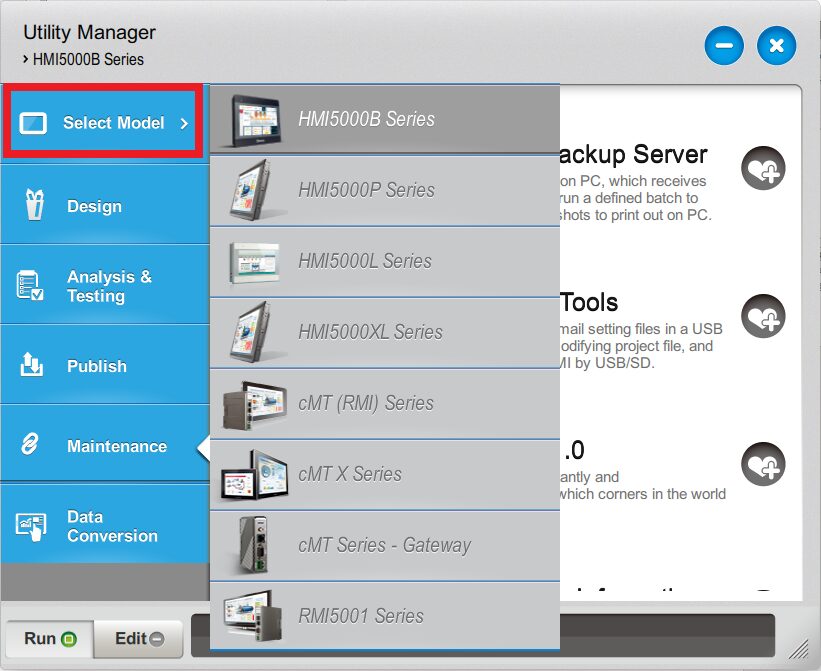Image resolution: width=821 pixels, height=671 pixels.
Task: Select the cMT X Series entry
Action: 385,475
